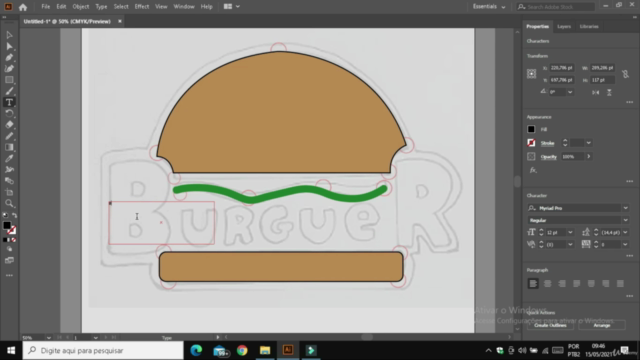This screenshot has height=360, width=640.
Task: Open the kerning dropdown
Action: tap(570, 244)
